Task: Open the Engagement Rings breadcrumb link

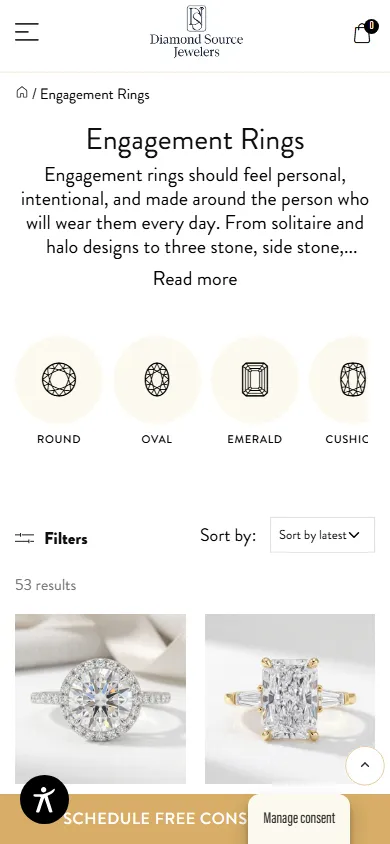Action: coord(95,95)
